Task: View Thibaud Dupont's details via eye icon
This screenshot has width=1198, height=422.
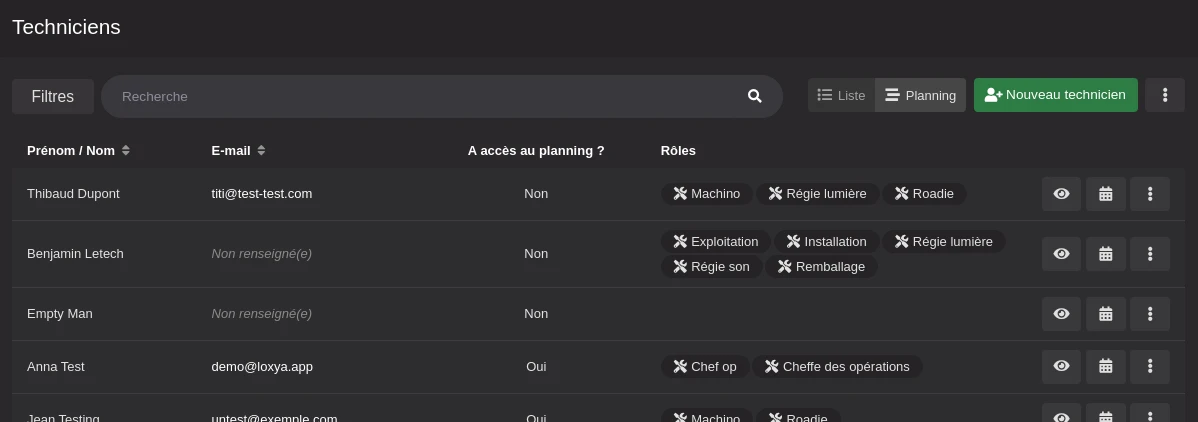Action: pyautogui.click(x=1061, y=194)
